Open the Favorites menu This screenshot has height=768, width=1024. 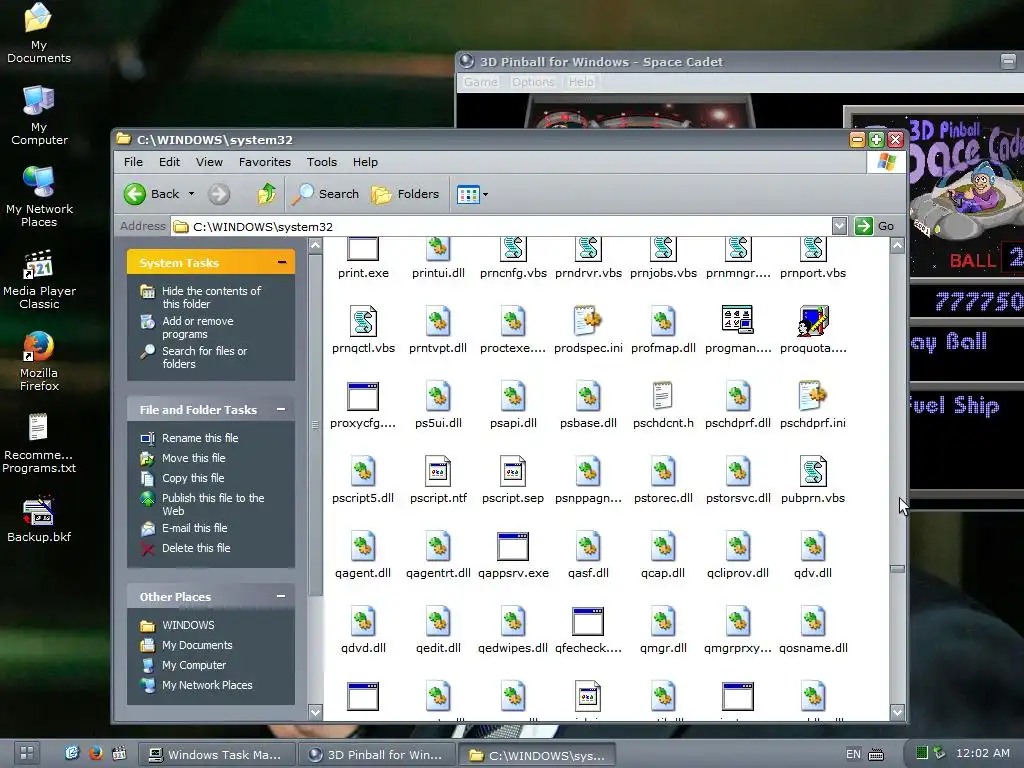click(x=264, y=162)
